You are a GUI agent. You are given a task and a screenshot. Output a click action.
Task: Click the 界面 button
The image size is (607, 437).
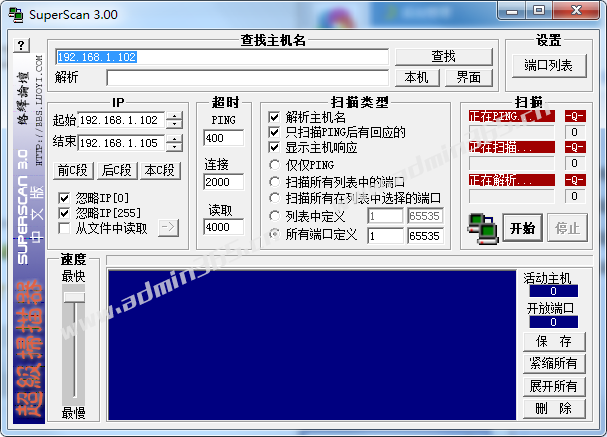(469, 78)
